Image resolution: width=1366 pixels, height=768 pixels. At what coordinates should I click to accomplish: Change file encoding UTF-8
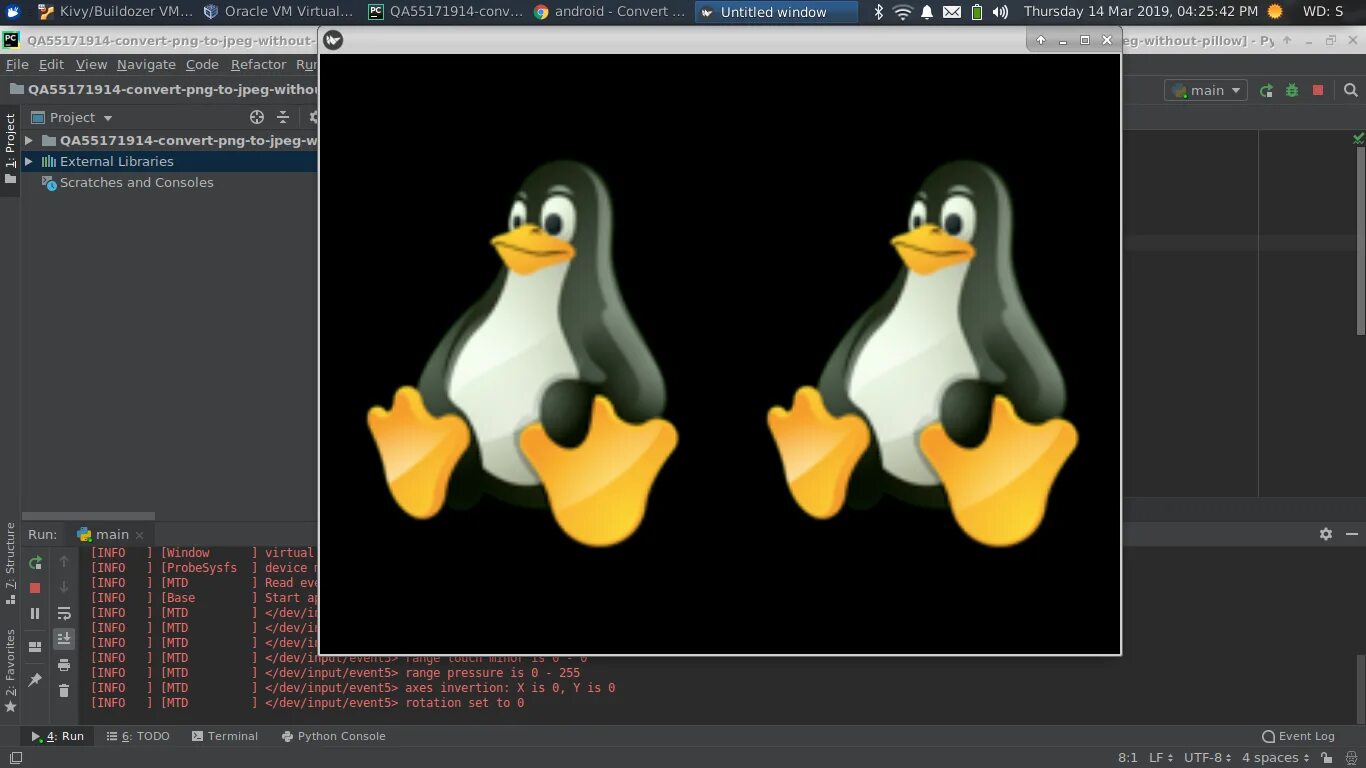[x=1208, y=758]
